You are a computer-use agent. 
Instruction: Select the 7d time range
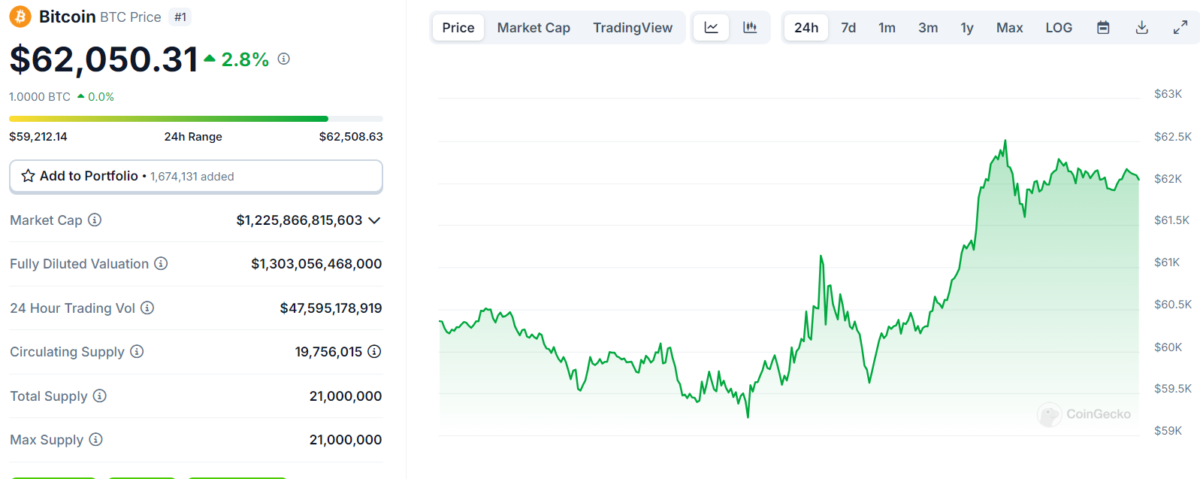click(848, 28)
